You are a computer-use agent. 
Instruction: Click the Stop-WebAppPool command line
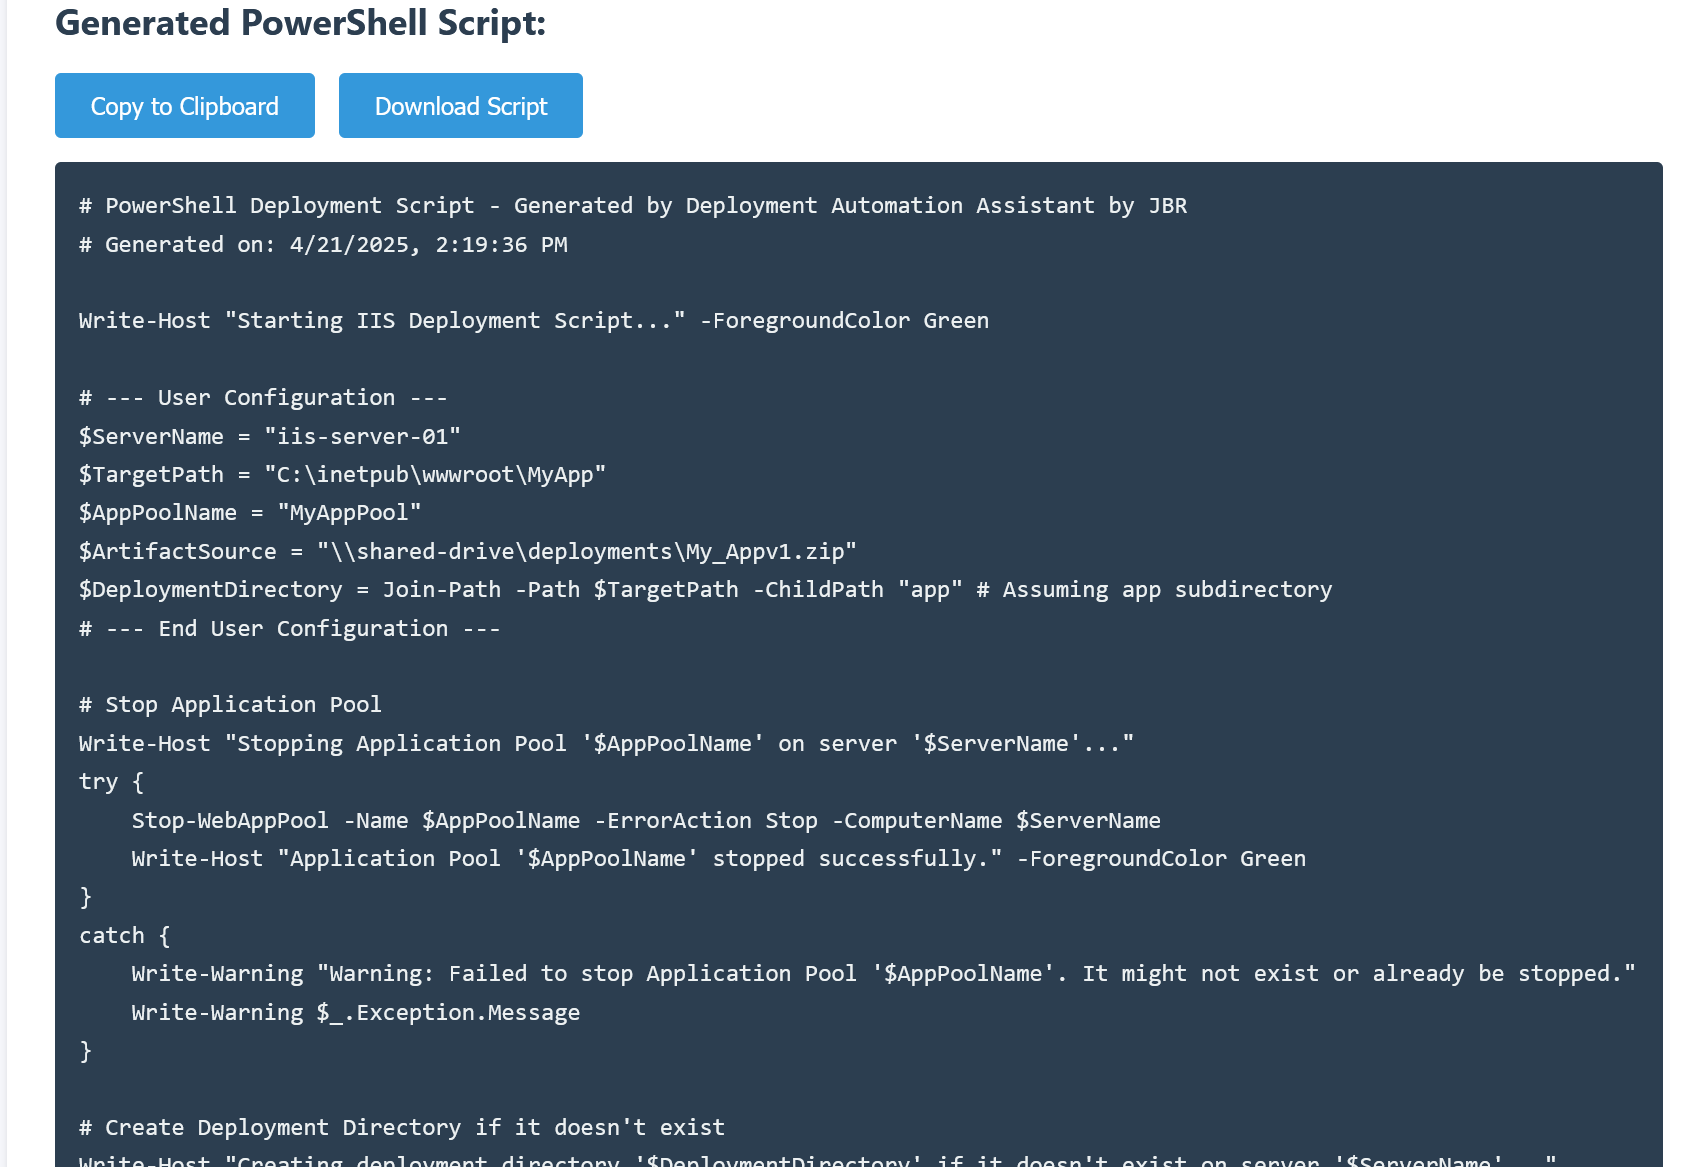[646, 820]
